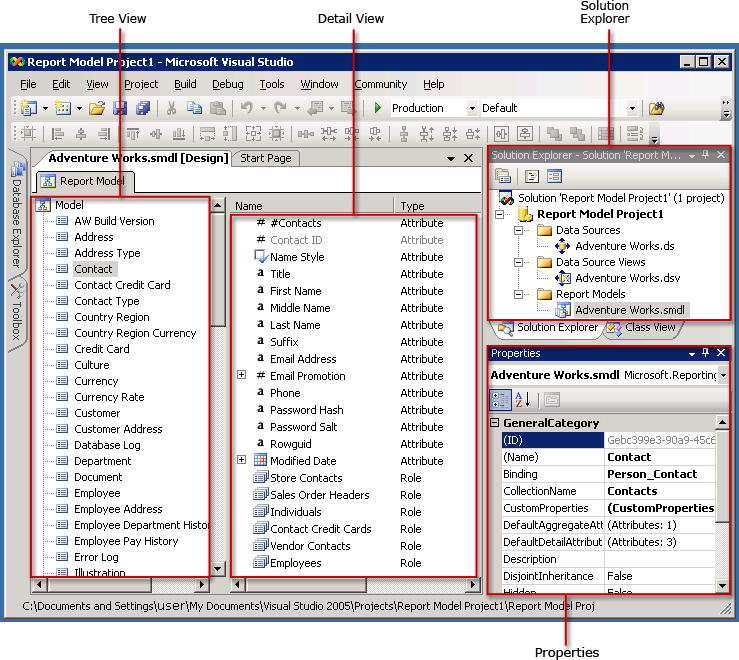
Task: Toggle auto-hide pin on Solution Explorer
Action: [705, 155]
